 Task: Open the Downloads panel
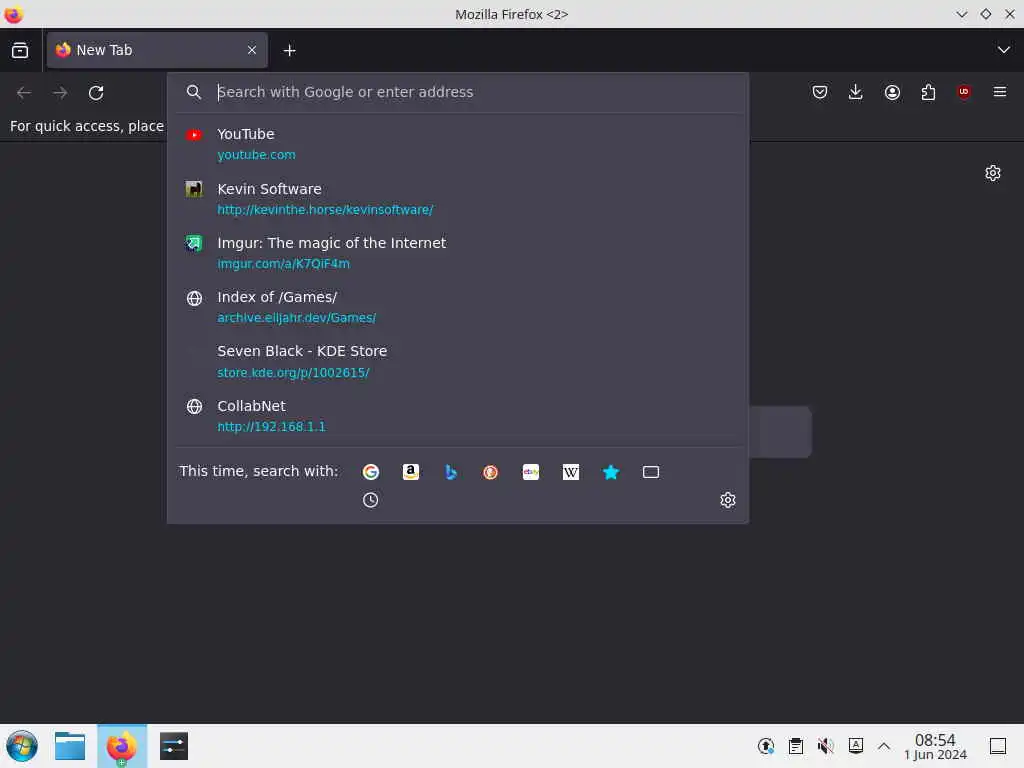856,92
